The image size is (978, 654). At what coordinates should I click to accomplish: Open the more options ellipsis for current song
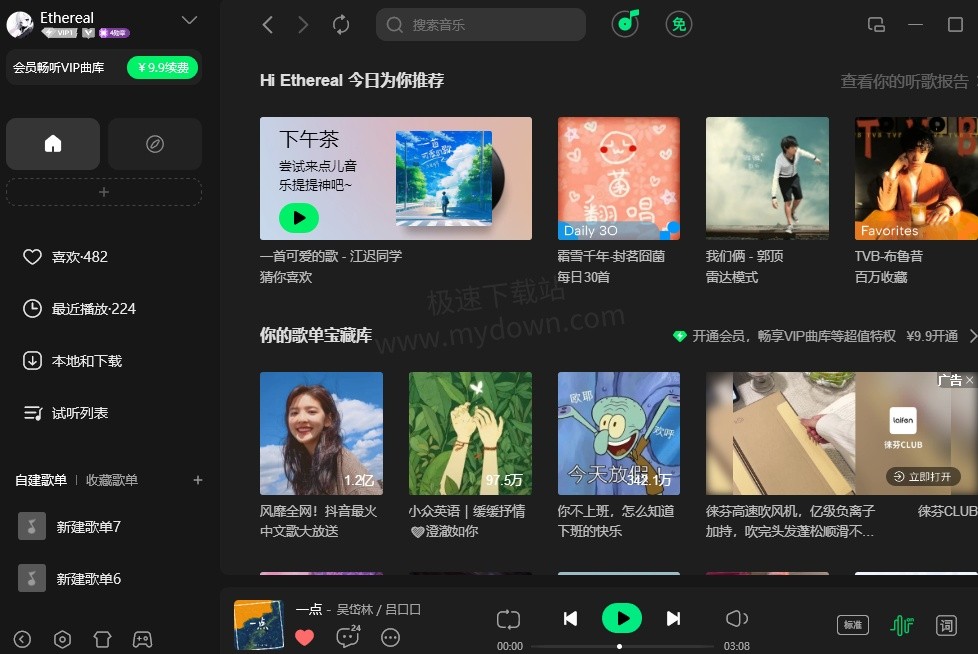[x=391, y=637]
